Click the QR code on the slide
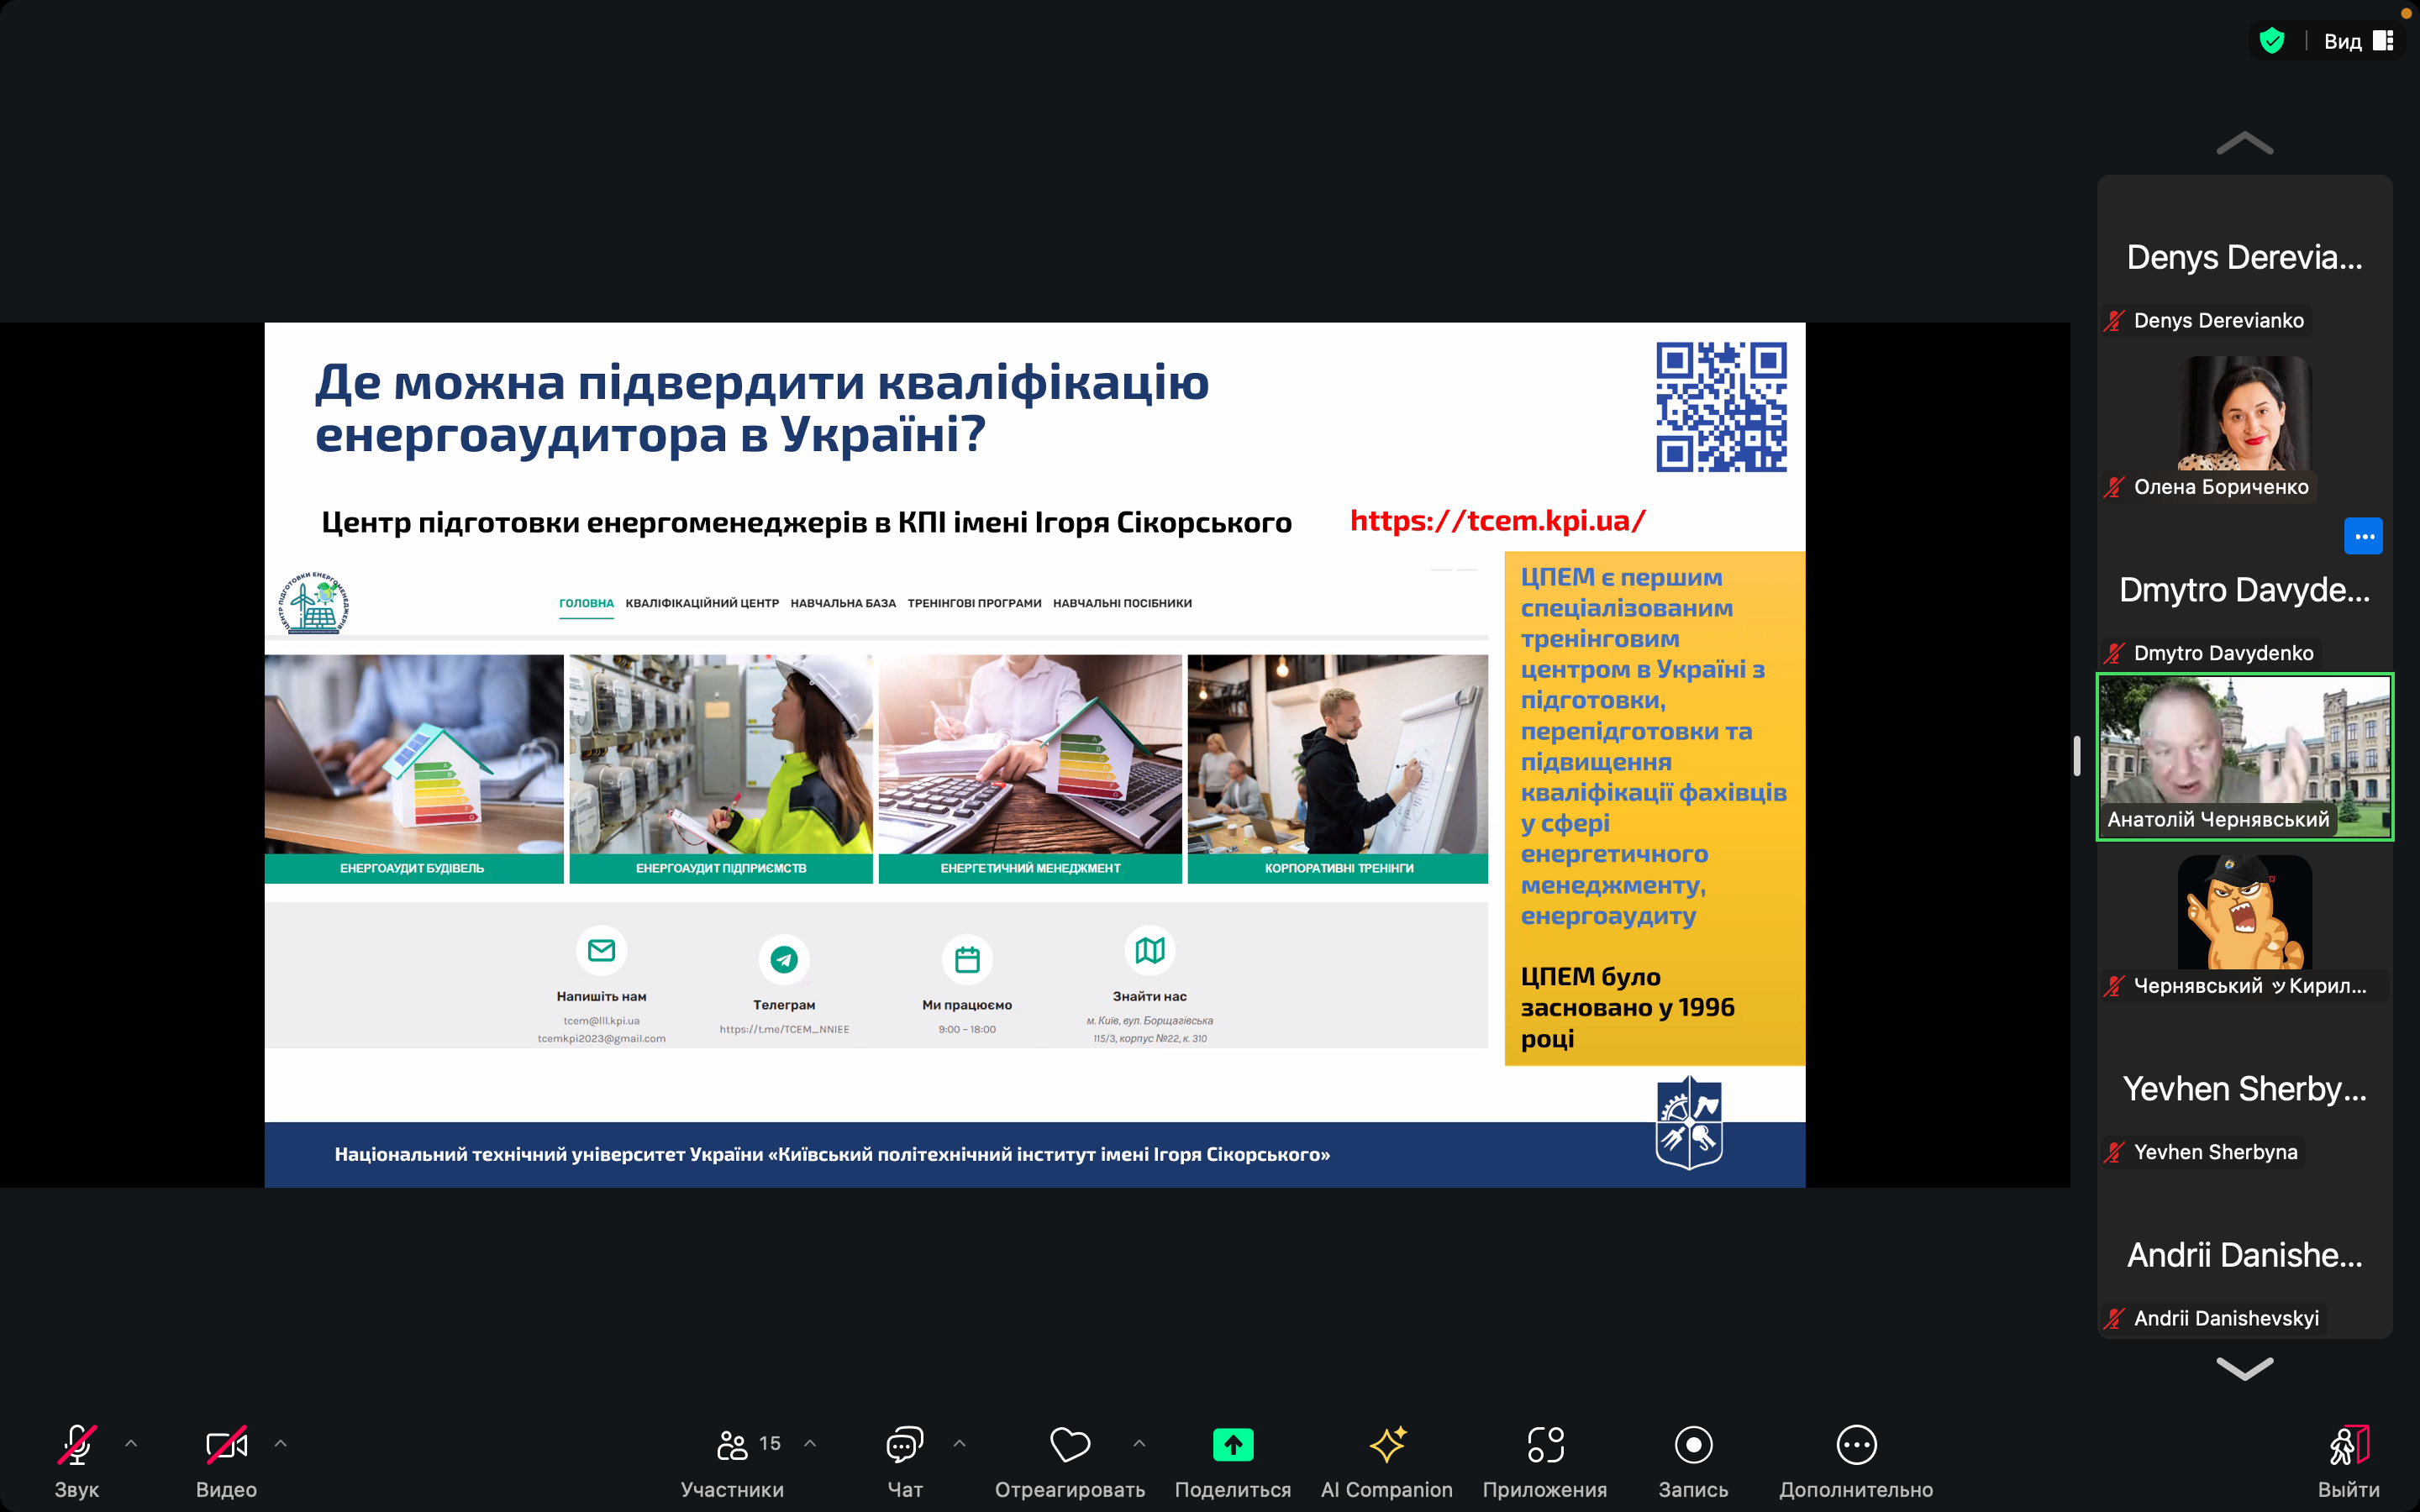Viewport: 2420px width, 1512px height. point(1721,407)
